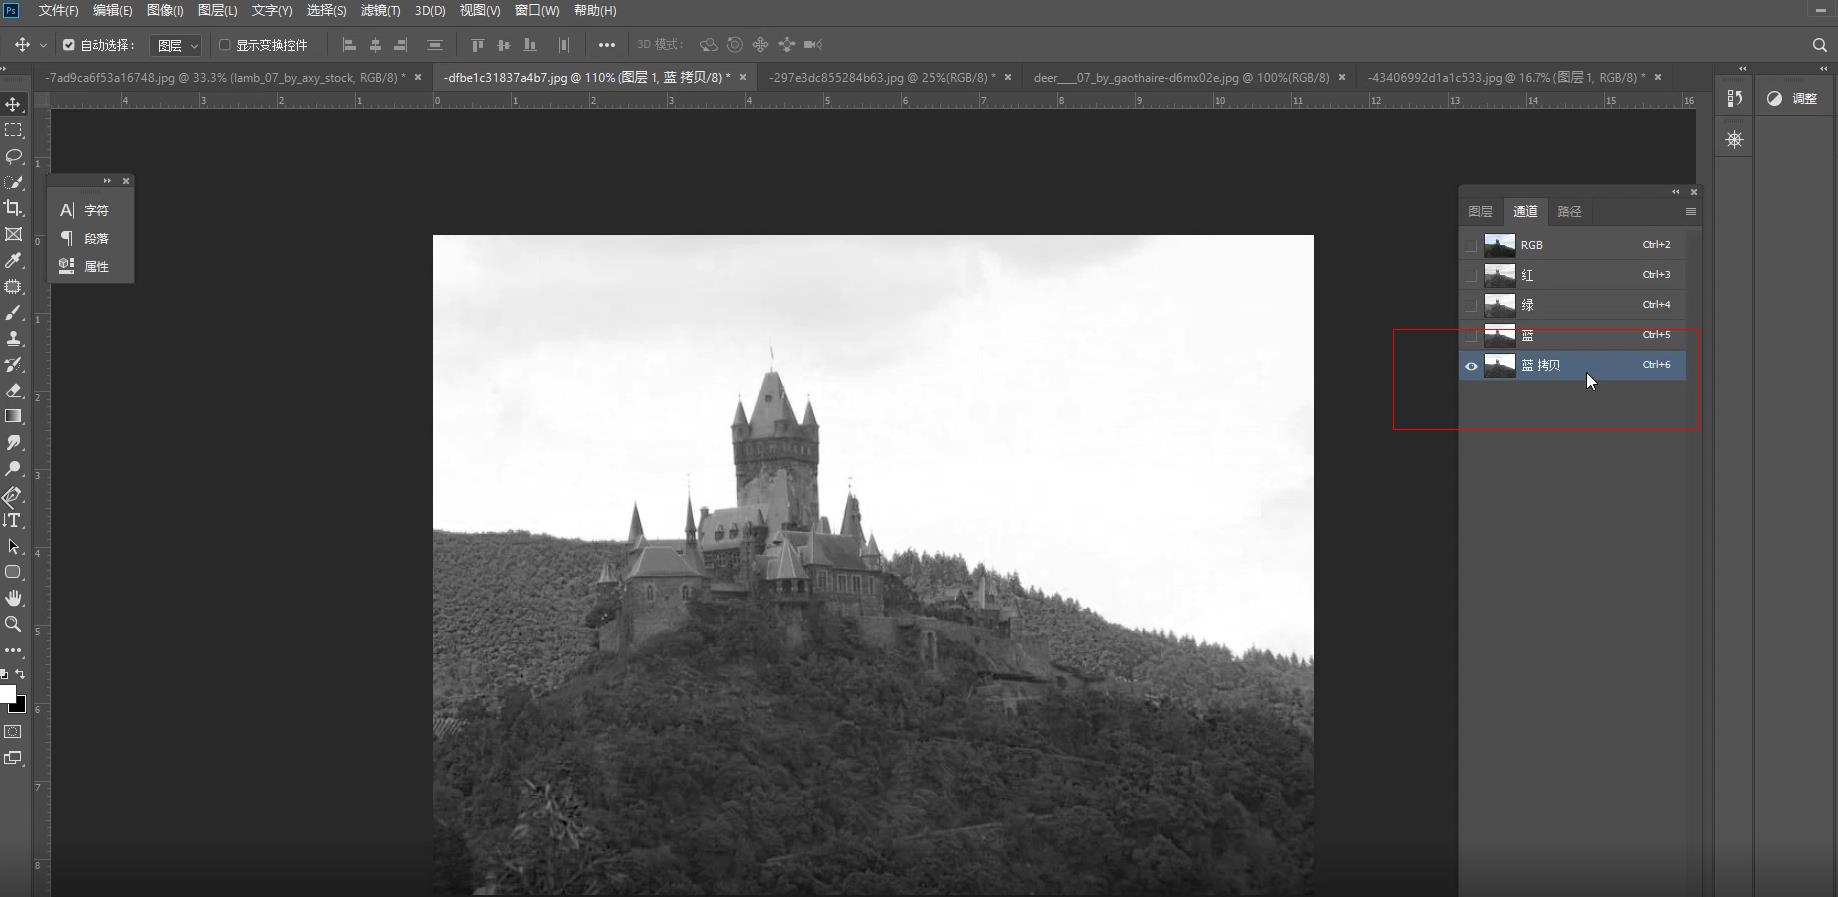Open the 字符 character panel button
This screenshot has width=1838, height=897.
pos(86,210)
